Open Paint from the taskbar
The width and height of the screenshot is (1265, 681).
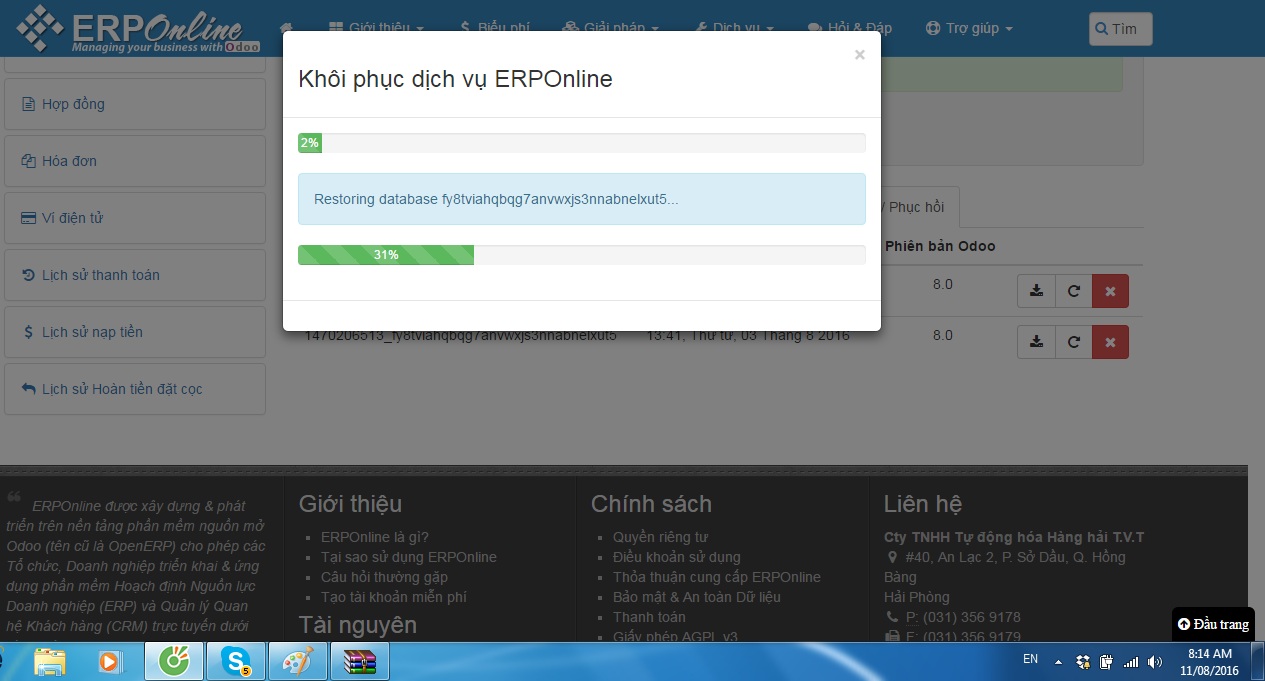pyautogui.click(x=298, y=662)
